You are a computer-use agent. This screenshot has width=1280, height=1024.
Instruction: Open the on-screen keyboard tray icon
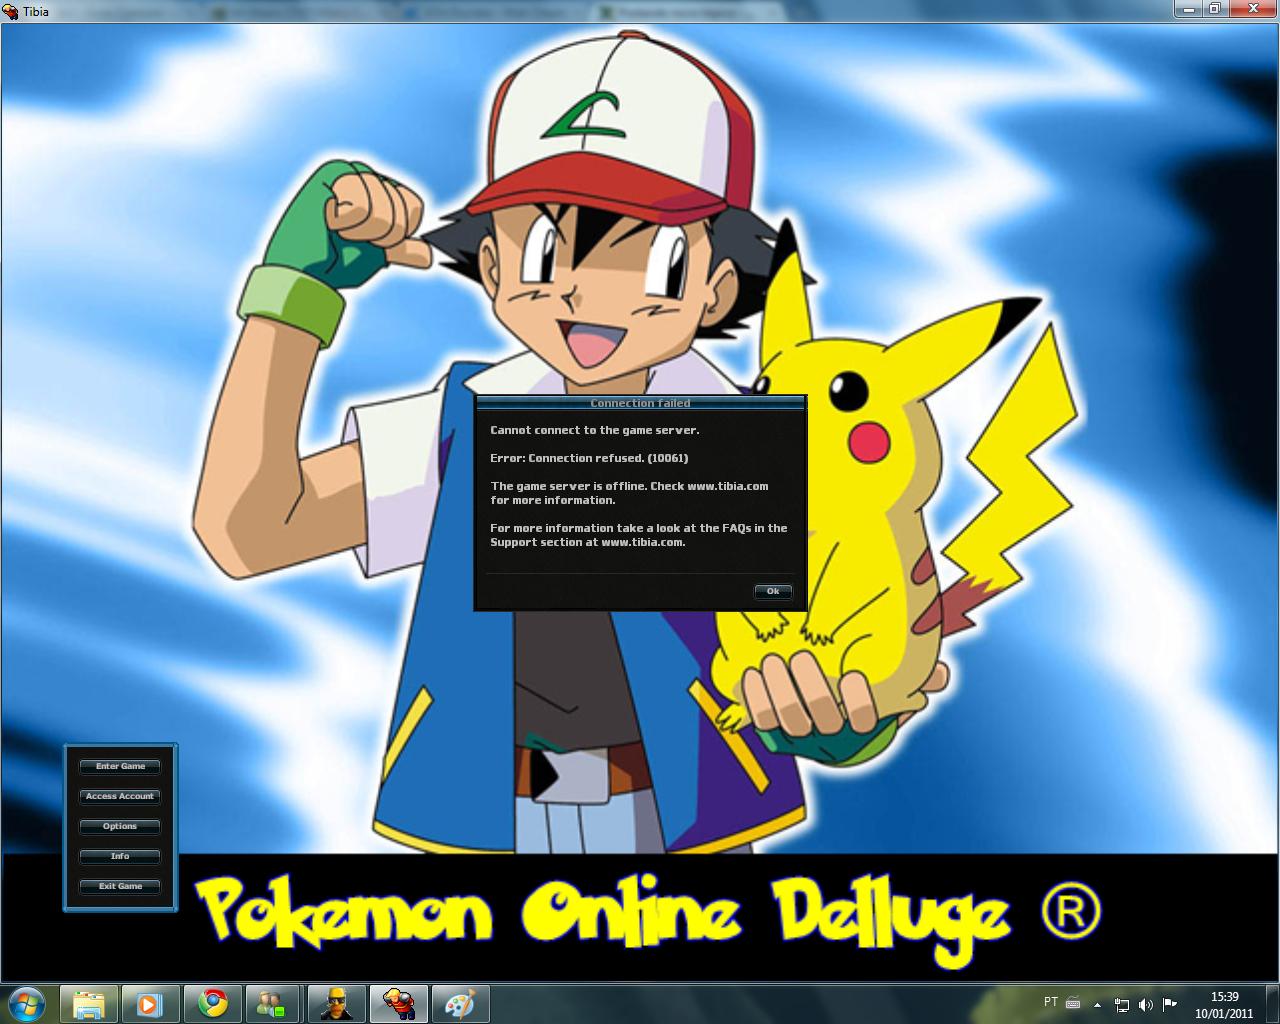click(1073, 1003)
